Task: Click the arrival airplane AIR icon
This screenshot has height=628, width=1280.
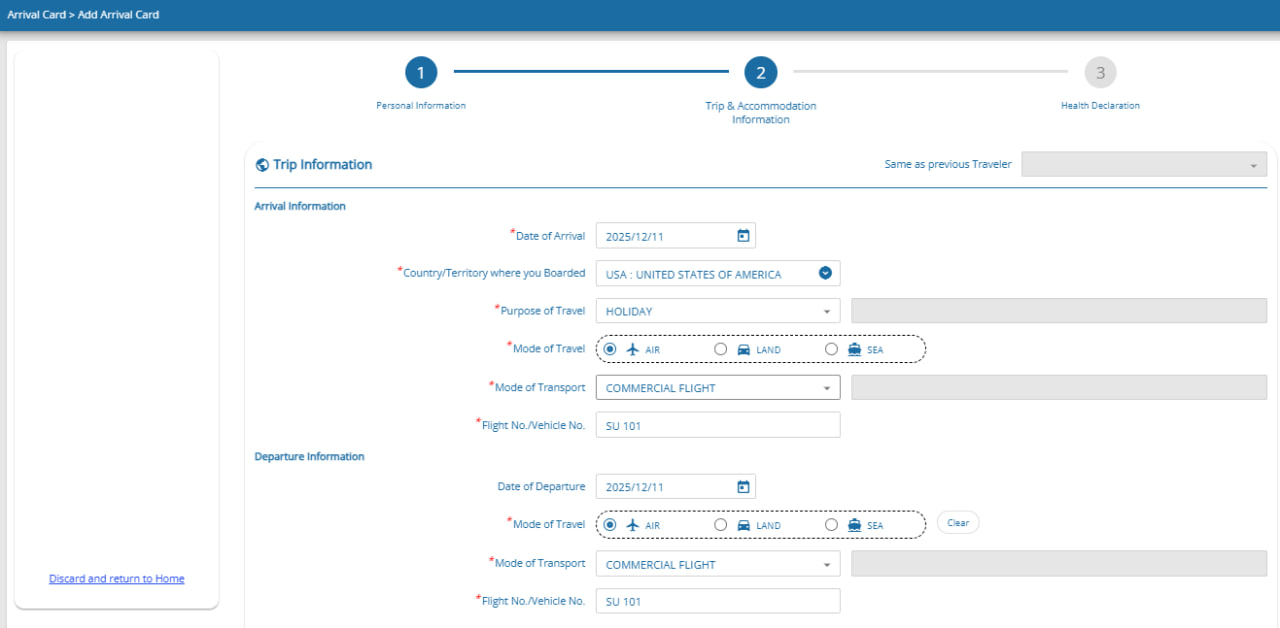Action: (632, 349)
